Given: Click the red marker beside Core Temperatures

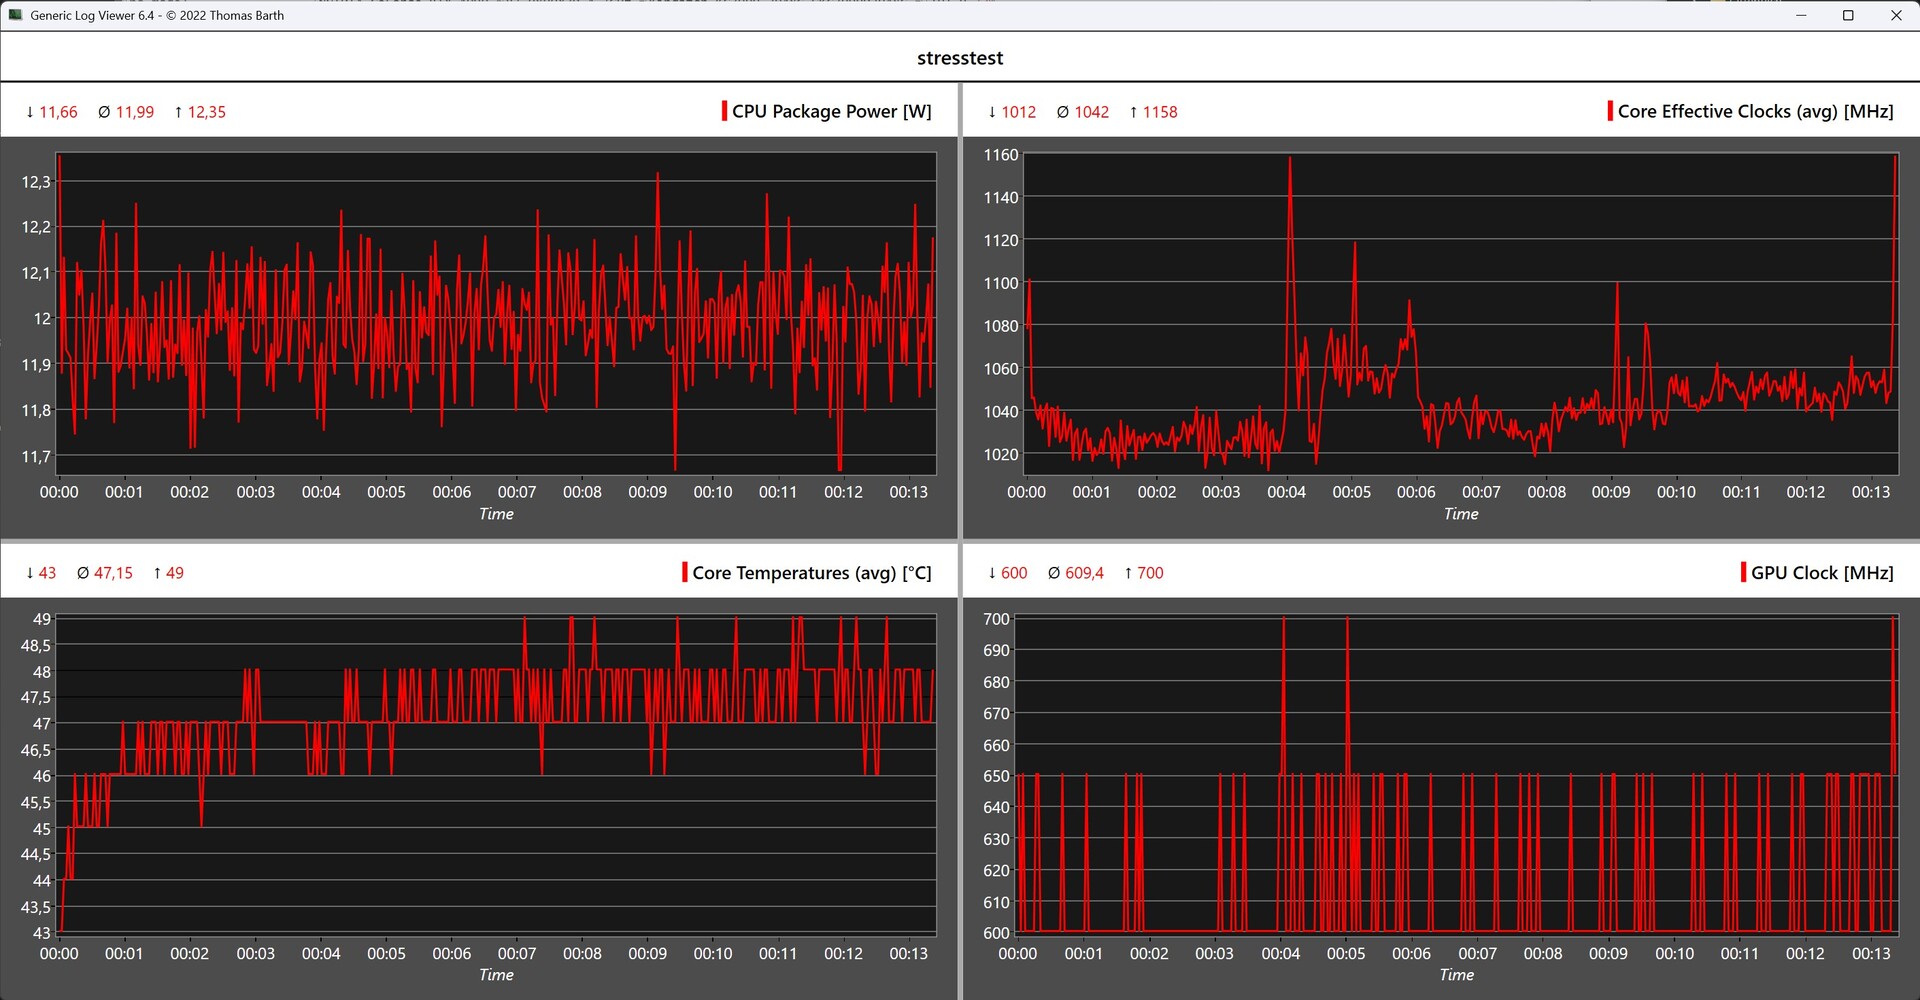Looking at the screenshot, I should pos(684,572).
